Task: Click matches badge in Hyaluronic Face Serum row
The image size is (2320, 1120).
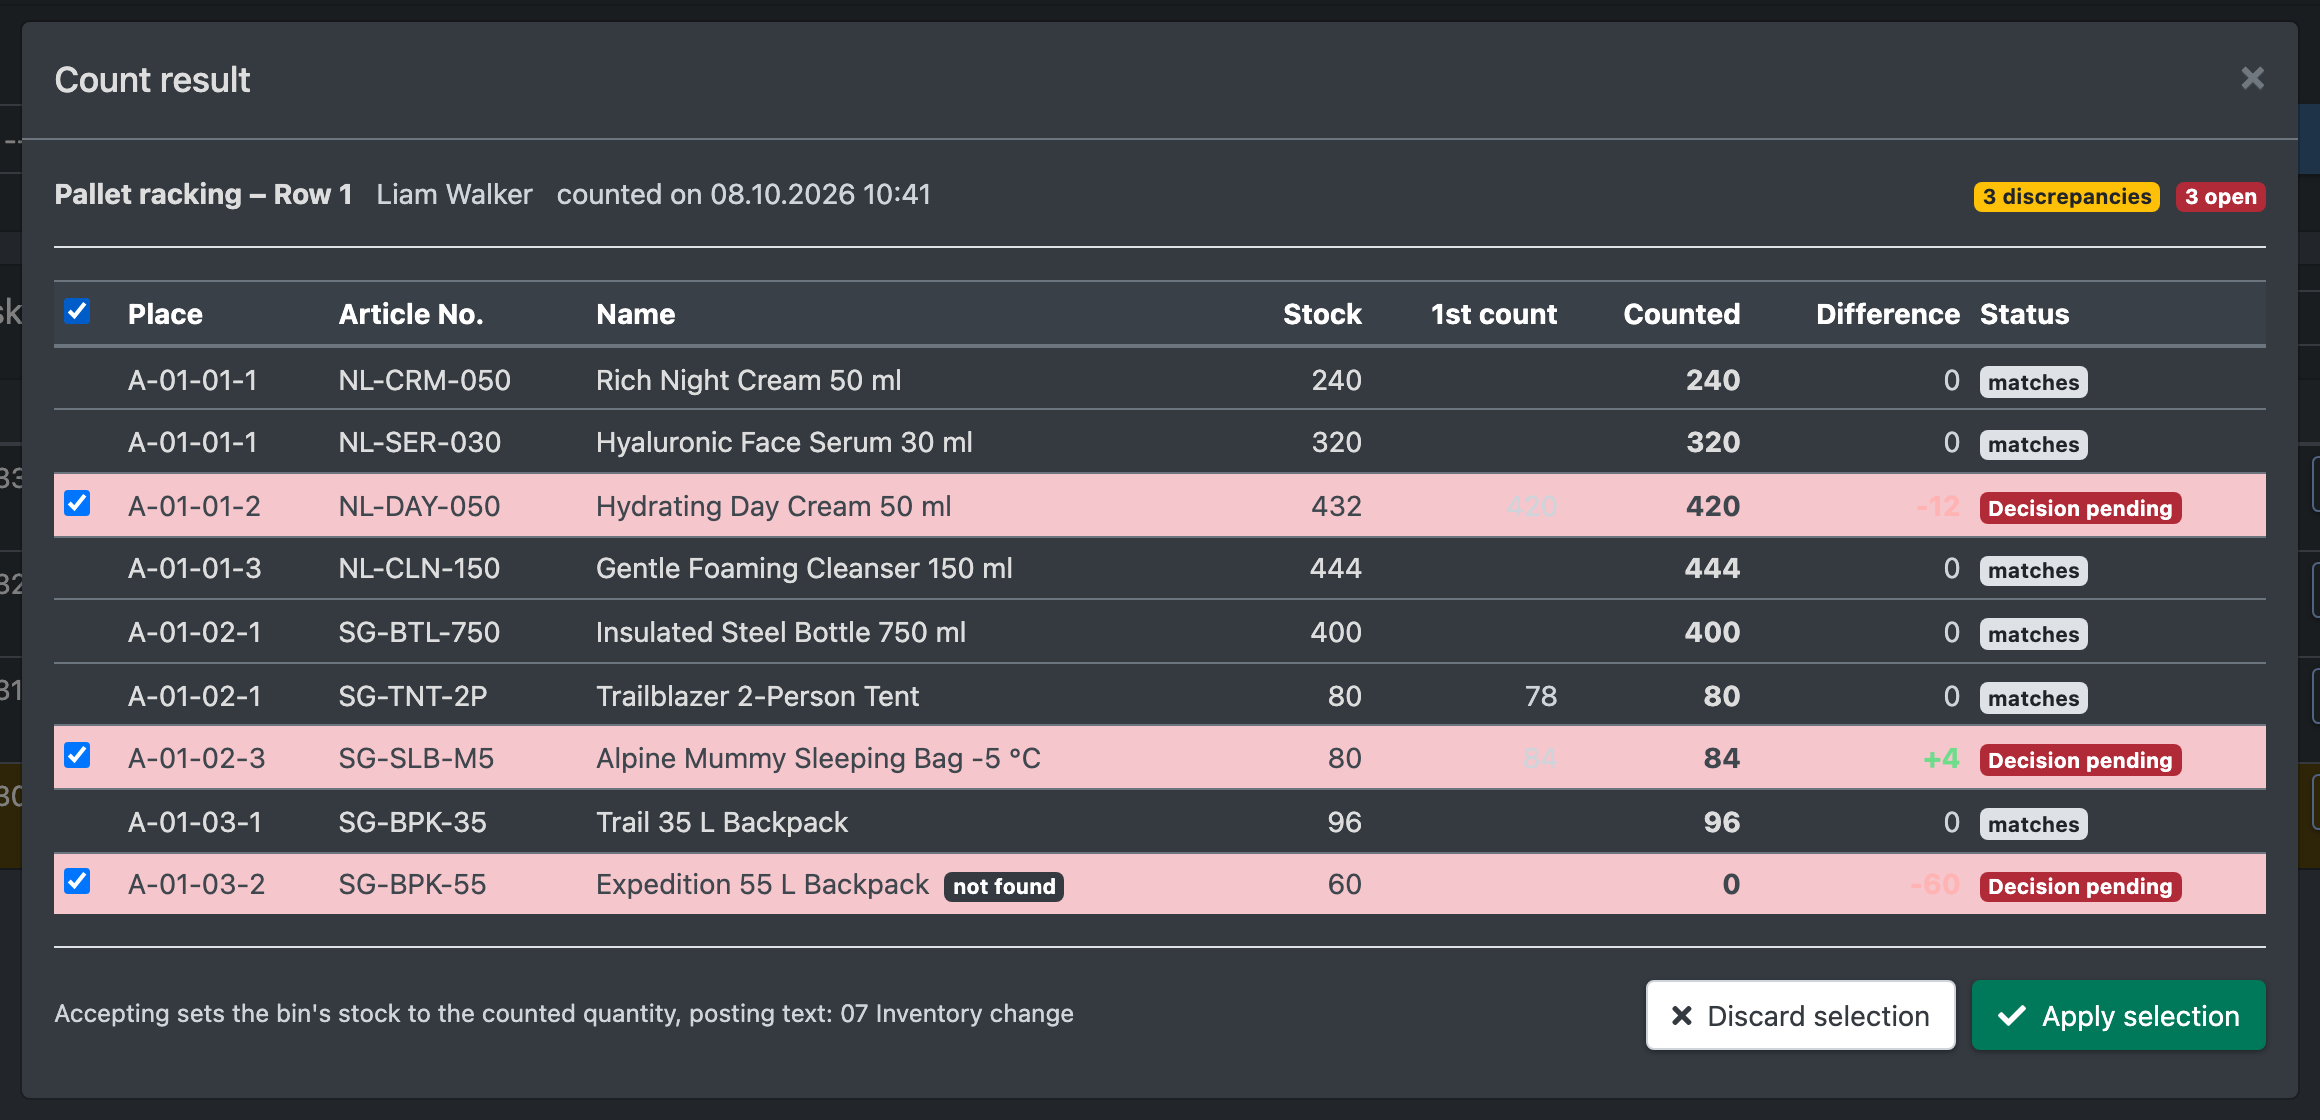Action: (2033, 444)
